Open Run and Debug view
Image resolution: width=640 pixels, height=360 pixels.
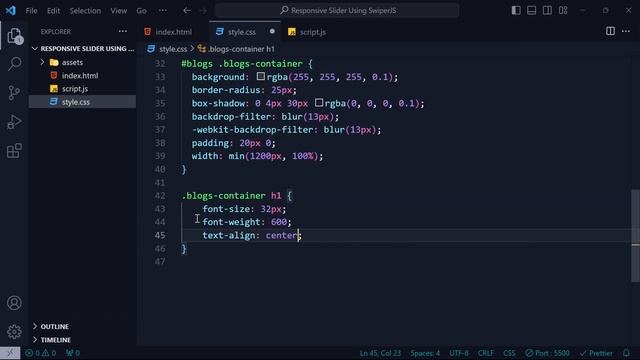pyautogui.click(x=14, y=122)
